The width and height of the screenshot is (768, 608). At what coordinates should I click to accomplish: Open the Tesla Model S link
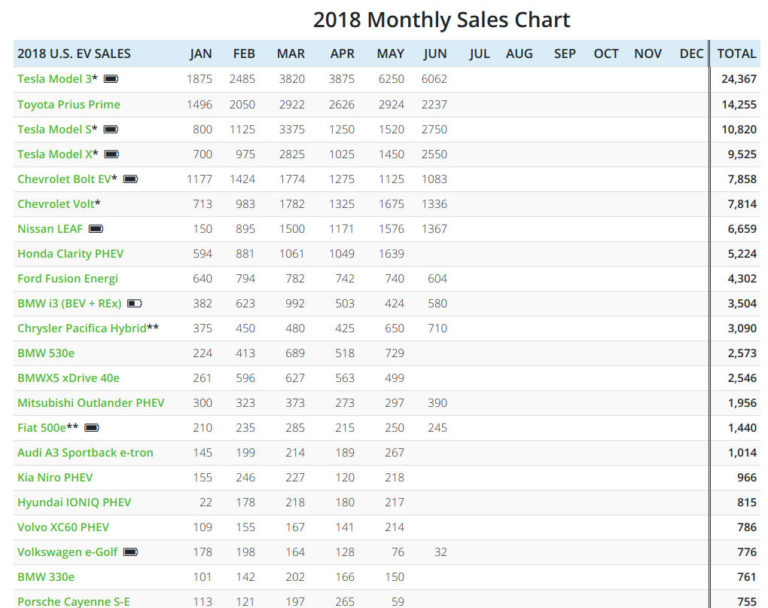click(54, 129)
